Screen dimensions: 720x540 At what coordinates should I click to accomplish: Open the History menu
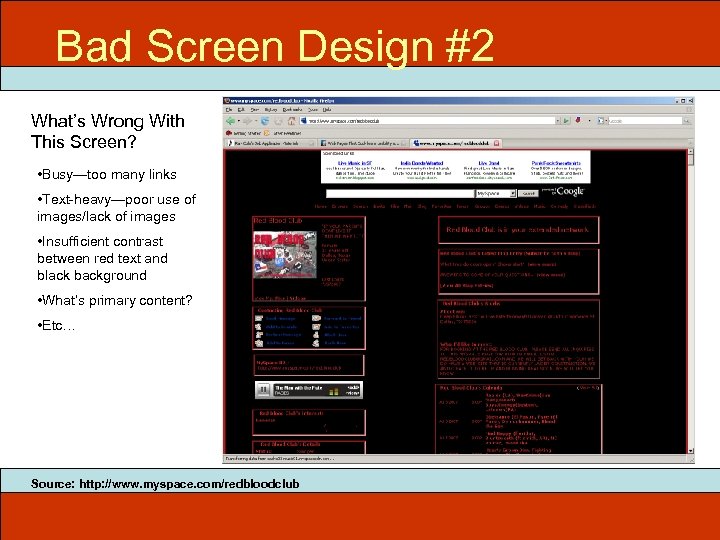[x=271, y=110]
